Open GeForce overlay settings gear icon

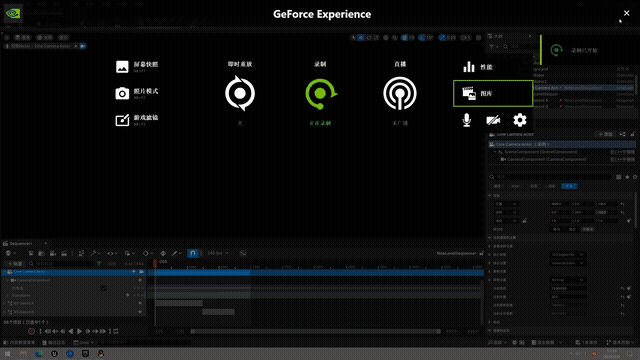[x=520, y=120]
